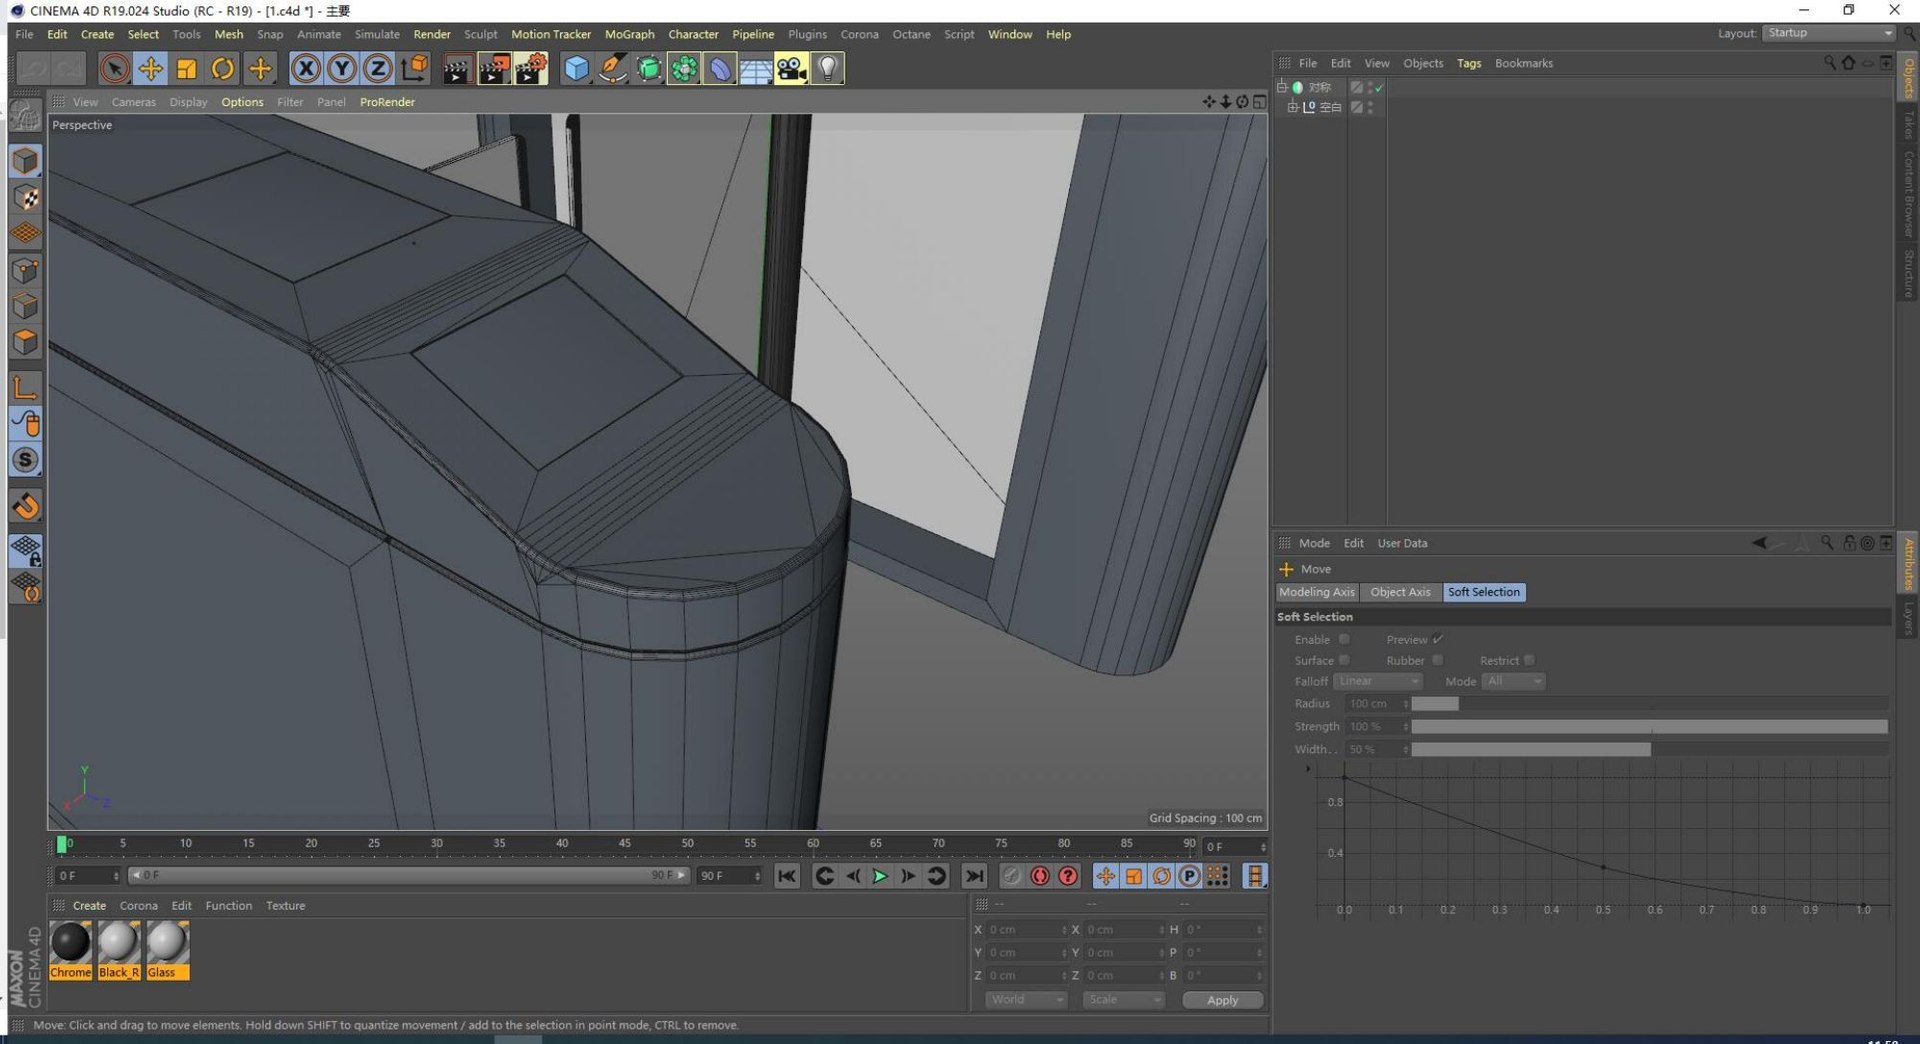Image resolution: width=1920 pixels, height=1044 pixels.
Task: Open the MoGraph menu
Action: pyautogui.click(x=629, y=34)
